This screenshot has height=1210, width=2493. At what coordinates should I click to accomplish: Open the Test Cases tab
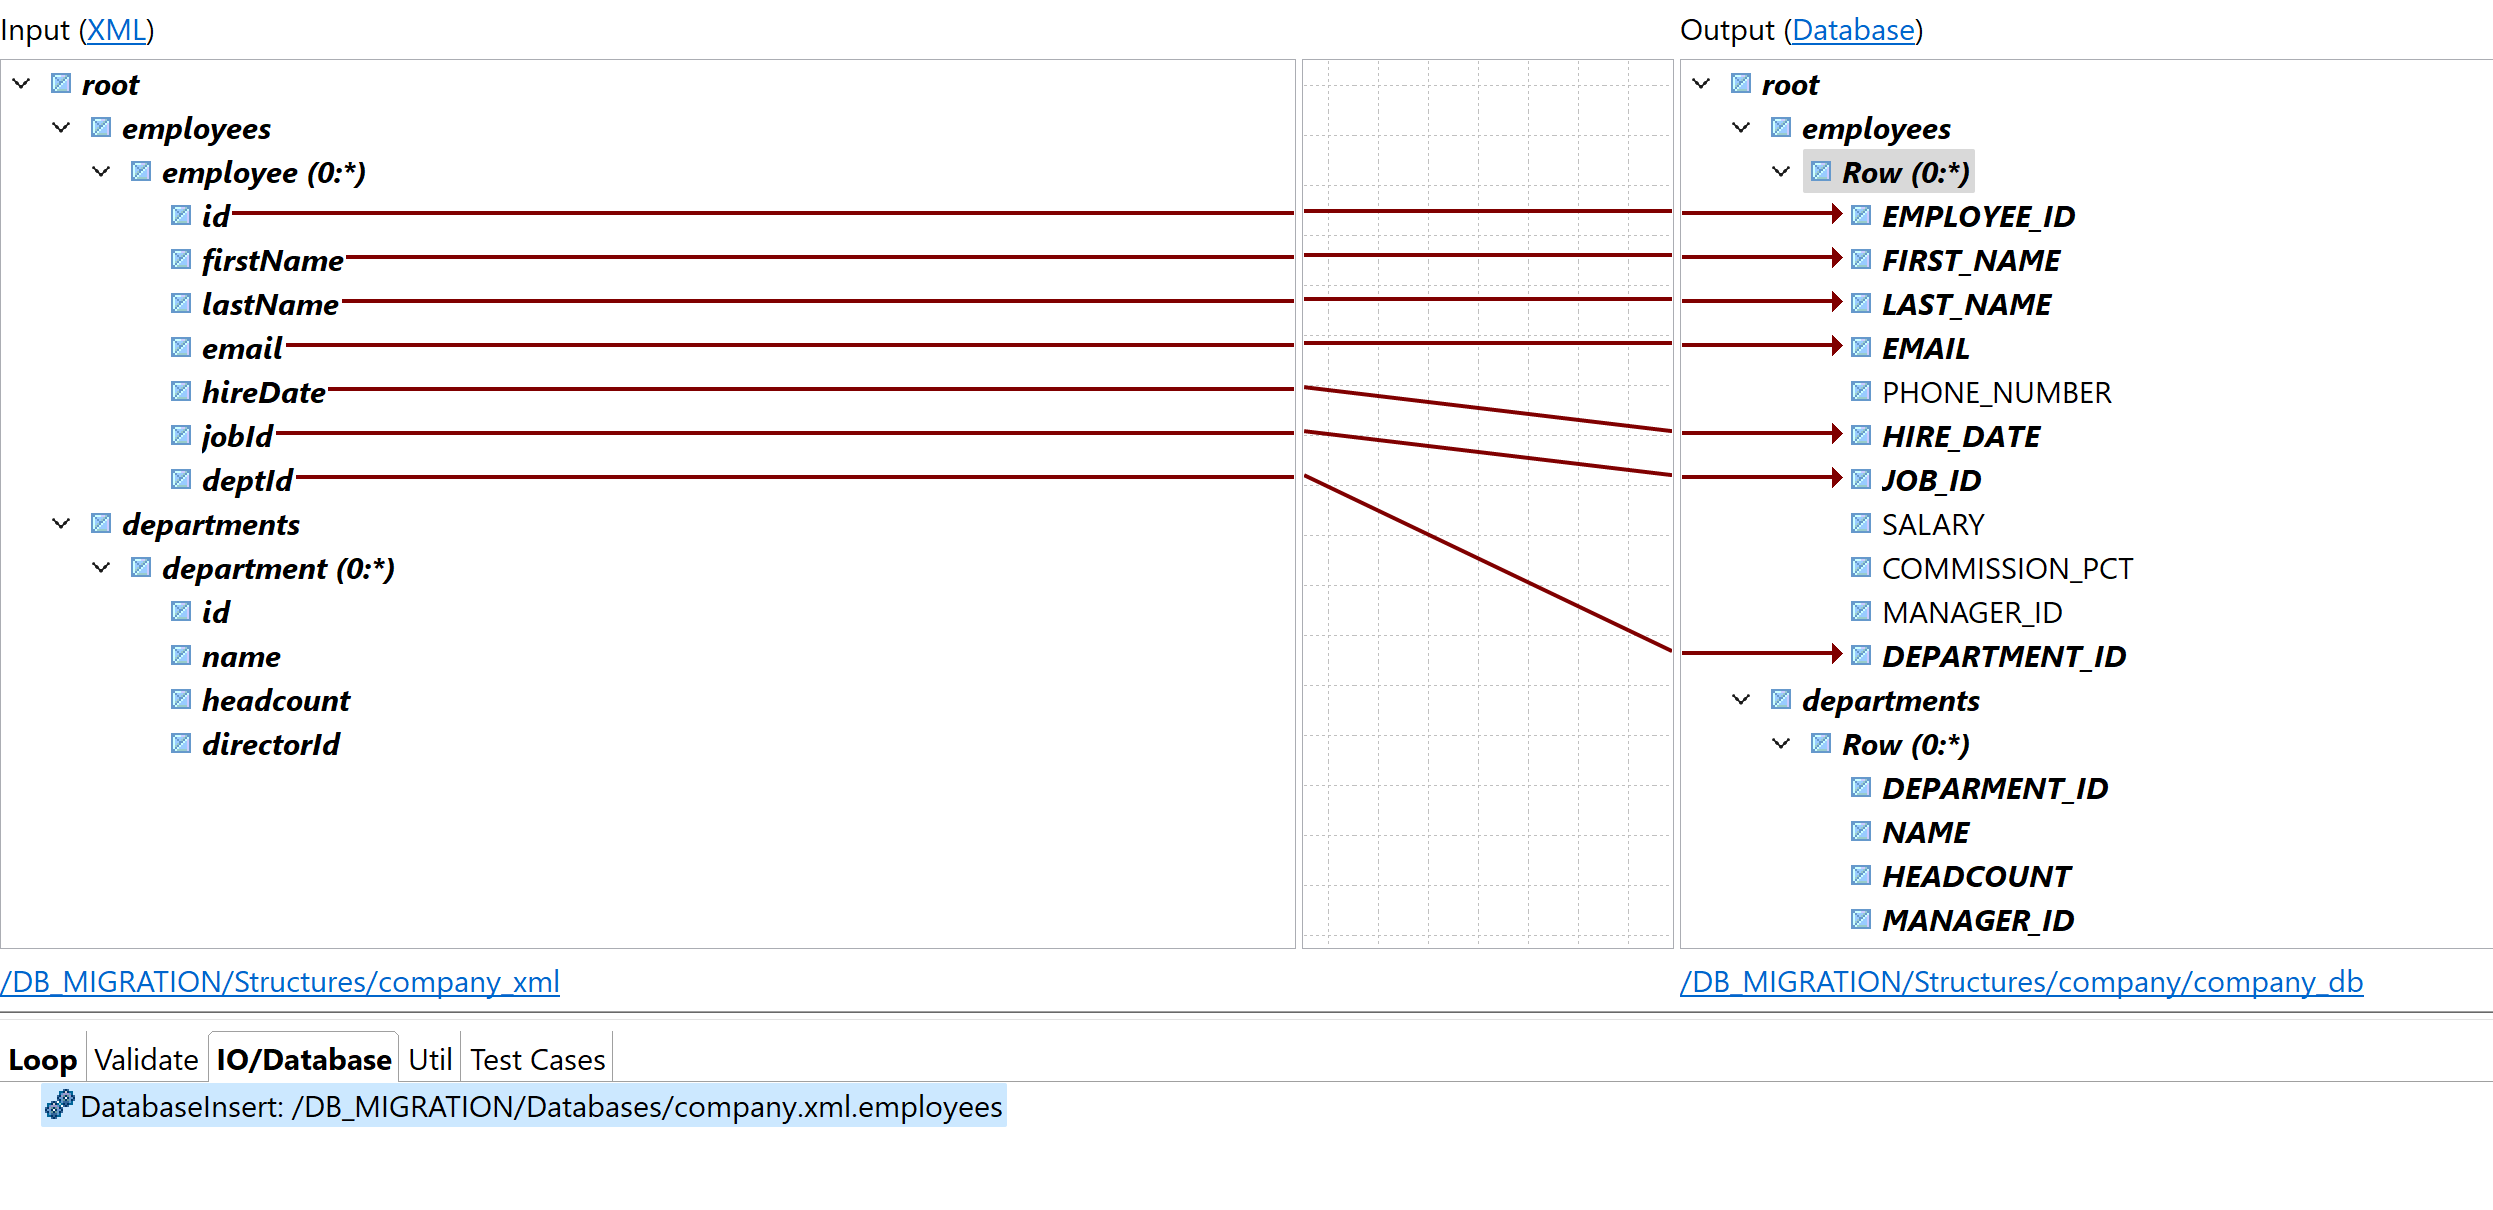(537, 1059)
